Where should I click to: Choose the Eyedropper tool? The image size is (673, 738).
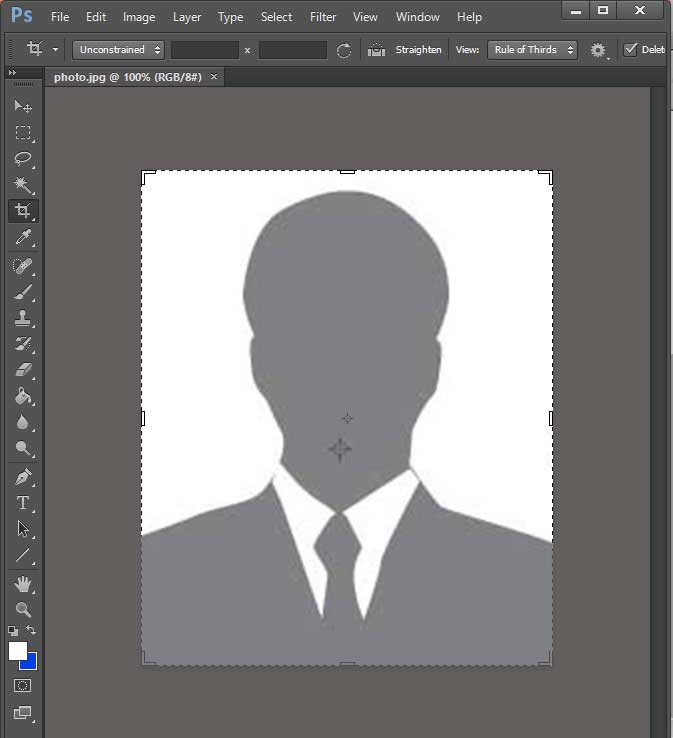23,237
